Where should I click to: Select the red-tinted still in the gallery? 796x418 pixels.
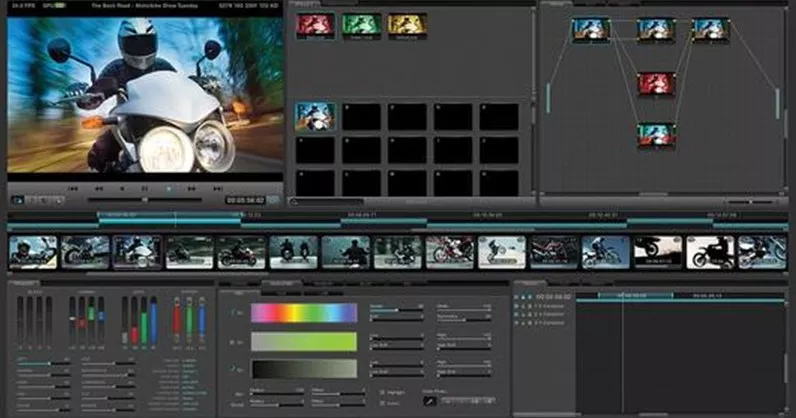(x=315, y=25)
